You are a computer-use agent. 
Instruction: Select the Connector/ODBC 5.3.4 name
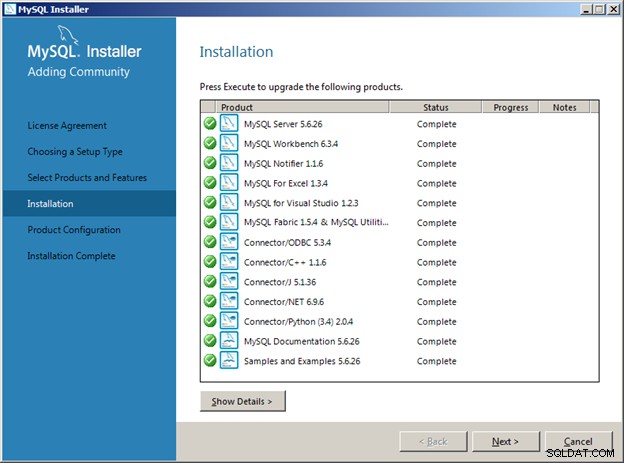287,242
